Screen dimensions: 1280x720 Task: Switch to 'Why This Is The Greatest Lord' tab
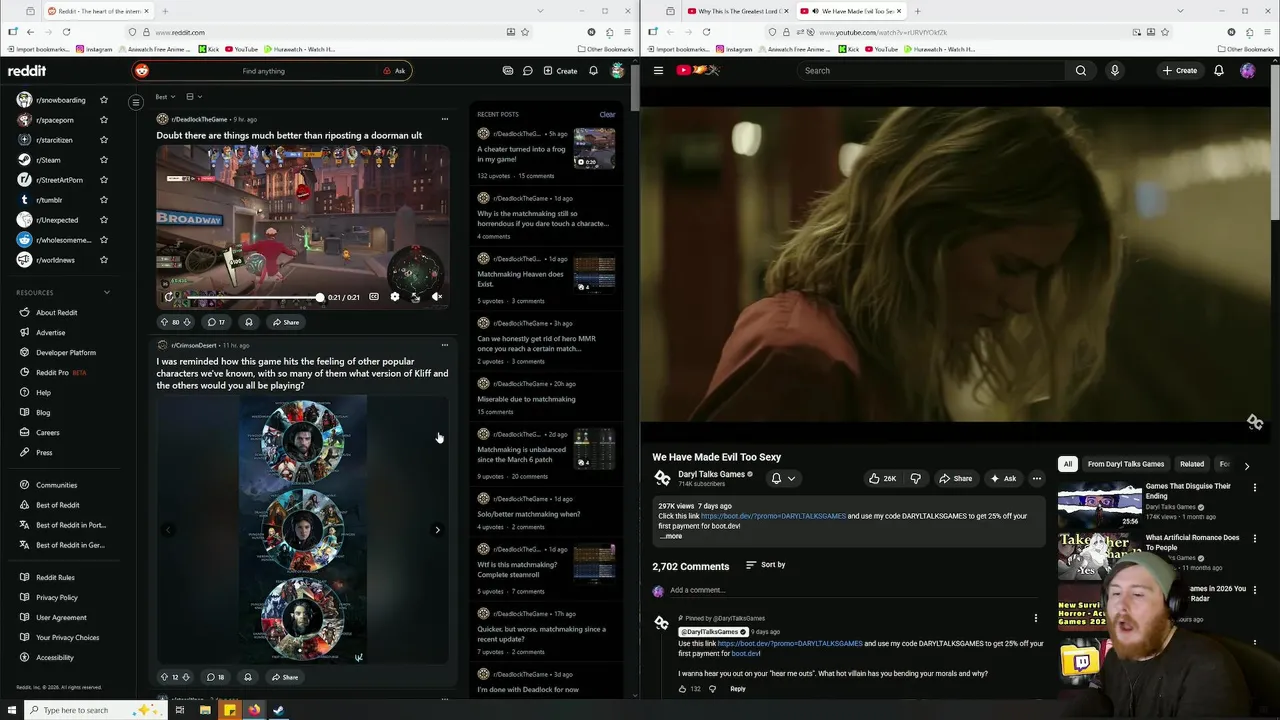738,11
